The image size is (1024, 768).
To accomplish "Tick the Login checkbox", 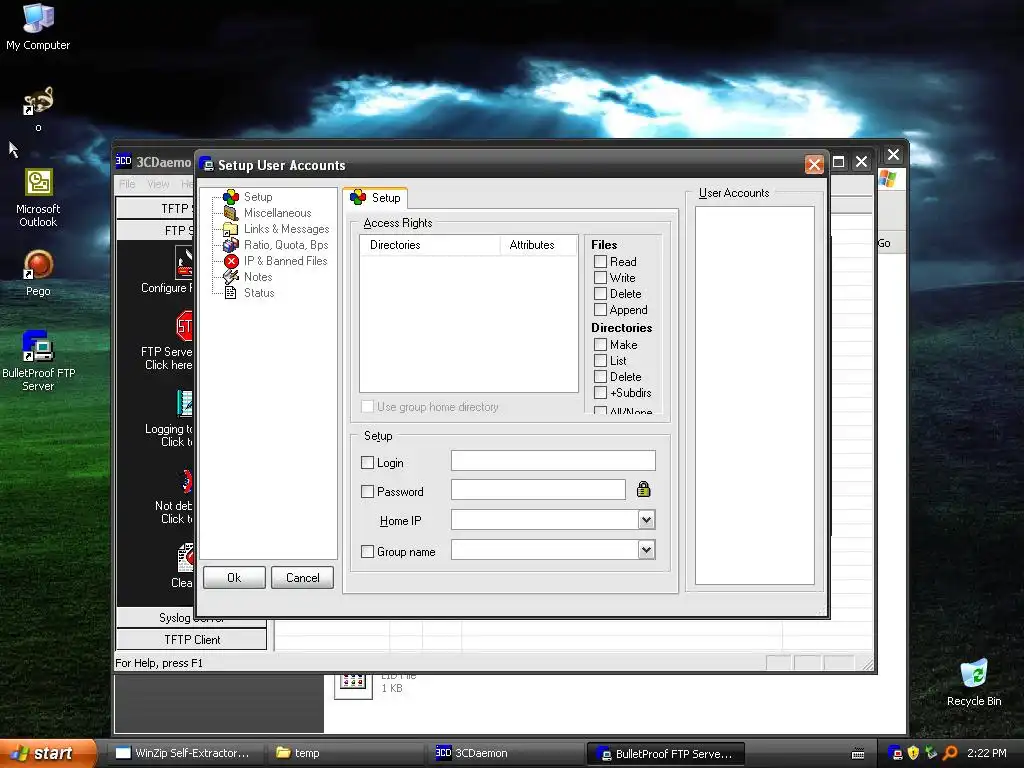I will pyautogui.click(x=367, y=462).
